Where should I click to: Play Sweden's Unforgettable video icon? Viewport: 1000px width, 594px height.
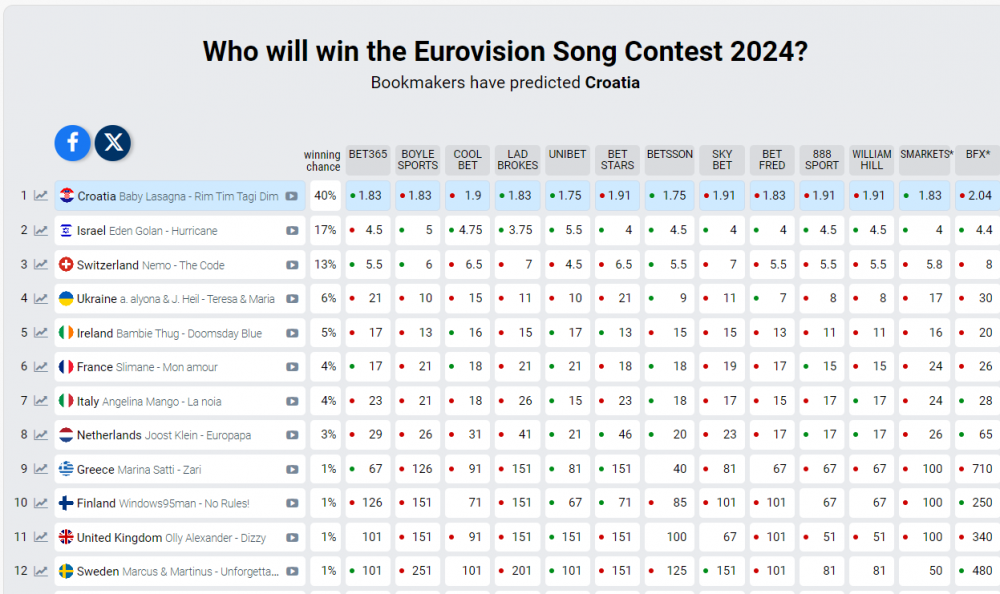tap(292, 571)
